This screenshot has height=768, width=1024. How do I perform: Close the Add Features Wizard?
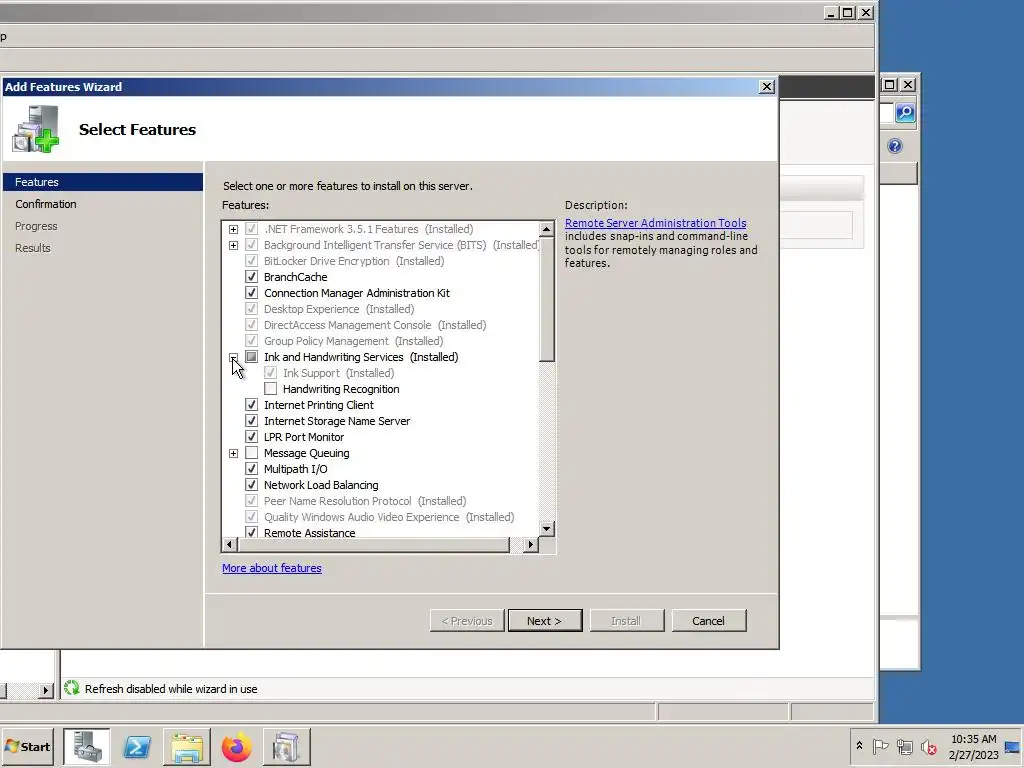pos(767,87)
